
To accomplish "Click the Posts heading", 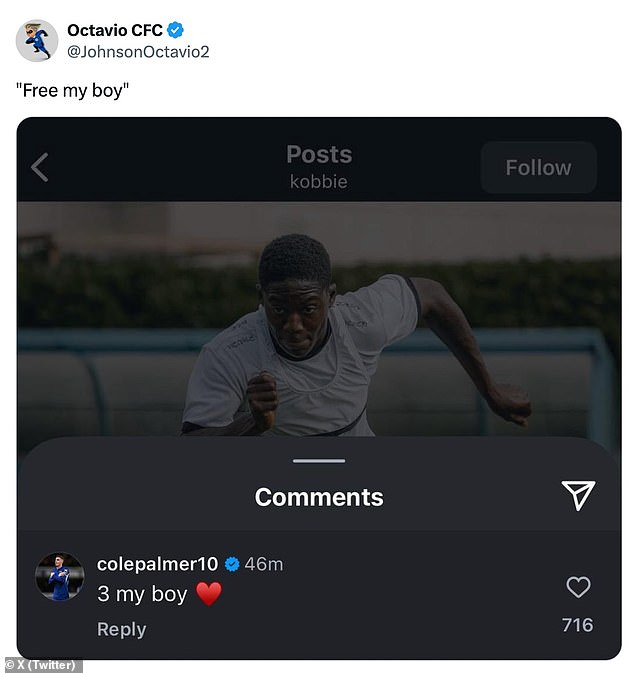I will click(x=319, y=154).
